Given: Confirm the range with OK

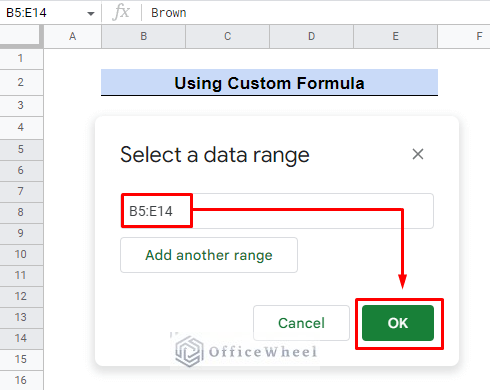Looking at the screenshot, I should pyautogui.click(x=398, y=323).
